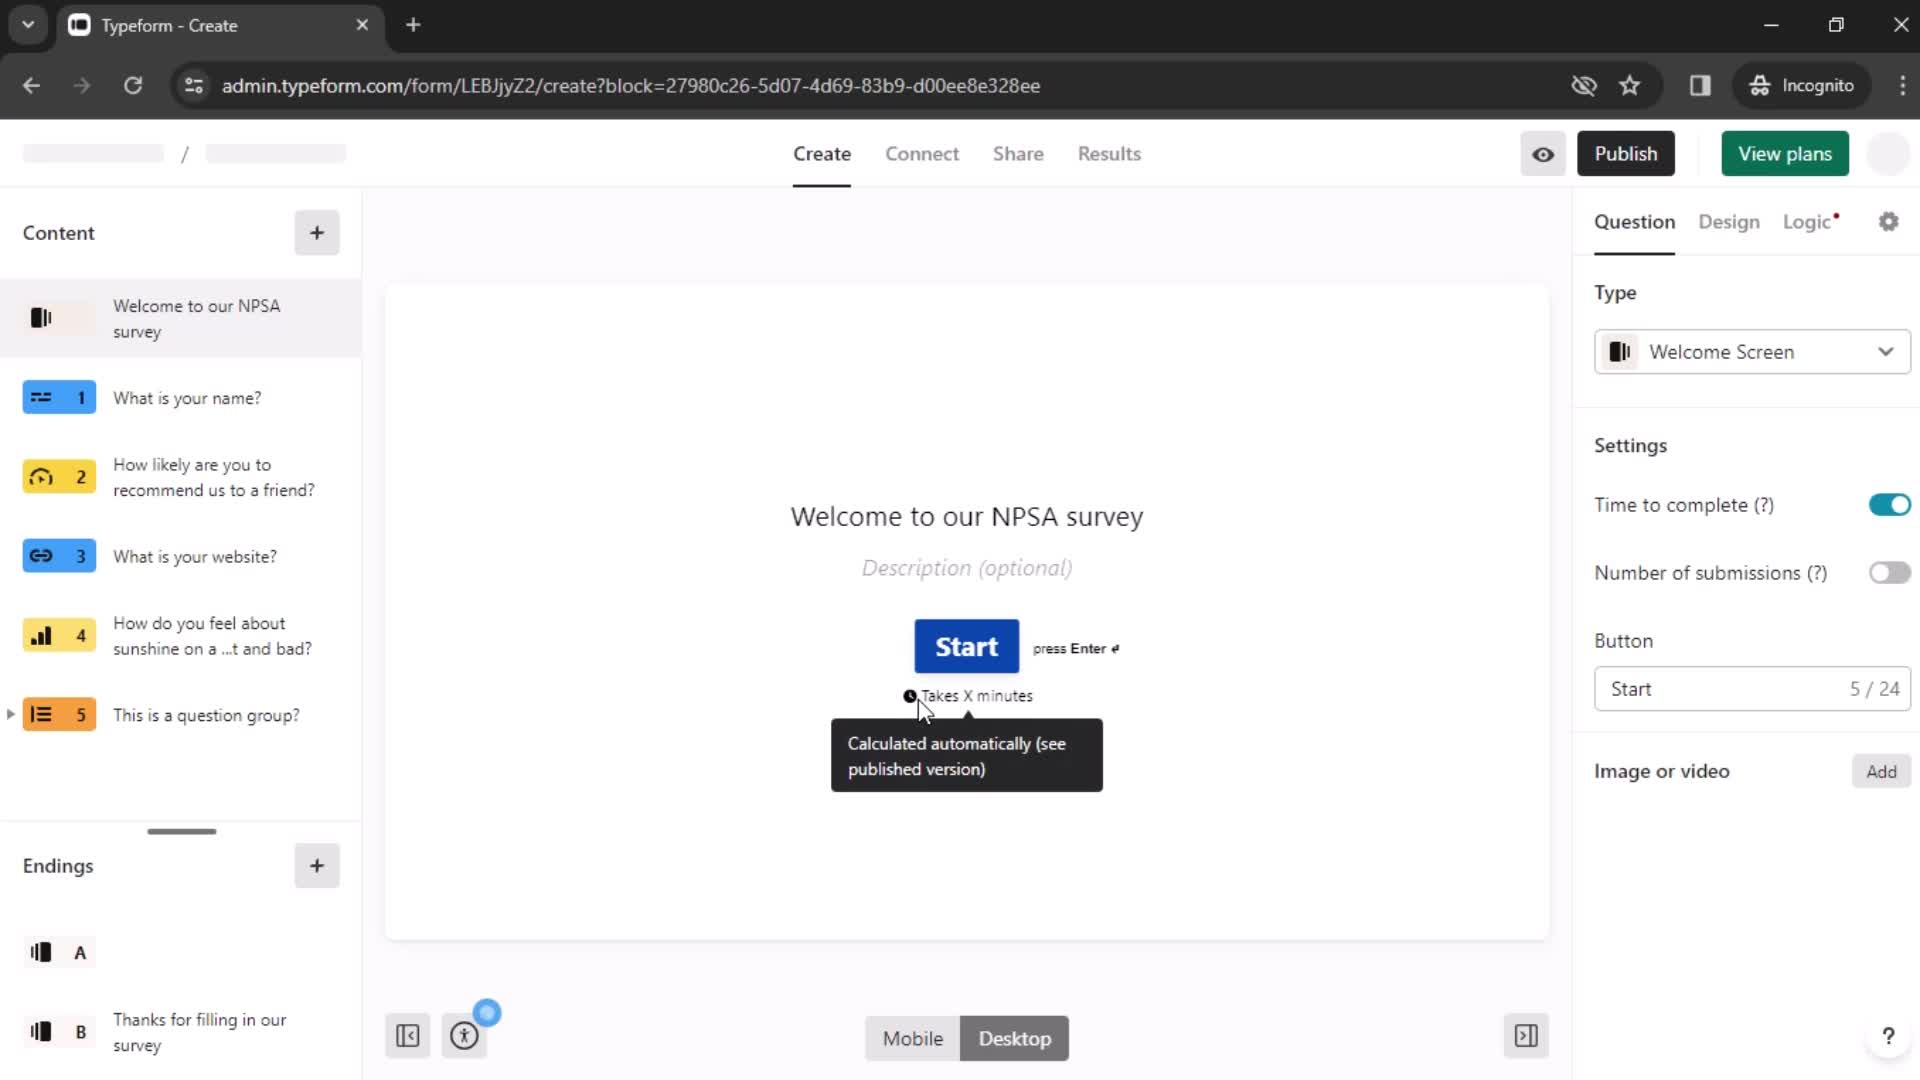1920x1080 pixels.
Task: Click the Connect navigation tab
Action: (x=923, y=153)
